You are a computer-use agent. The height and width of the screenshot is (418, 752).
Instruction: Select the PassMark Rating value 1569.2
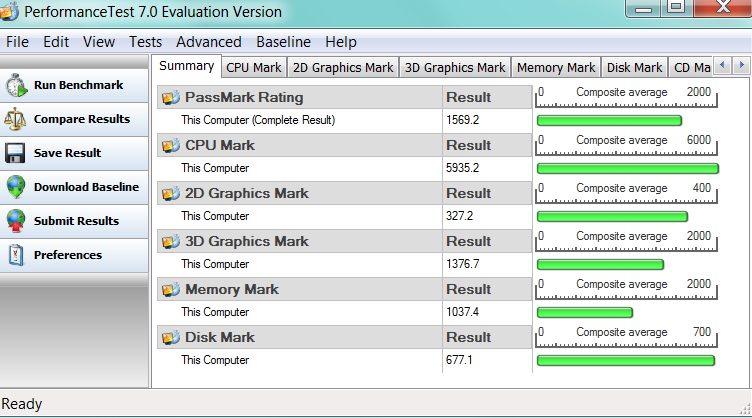coord(462,120)
